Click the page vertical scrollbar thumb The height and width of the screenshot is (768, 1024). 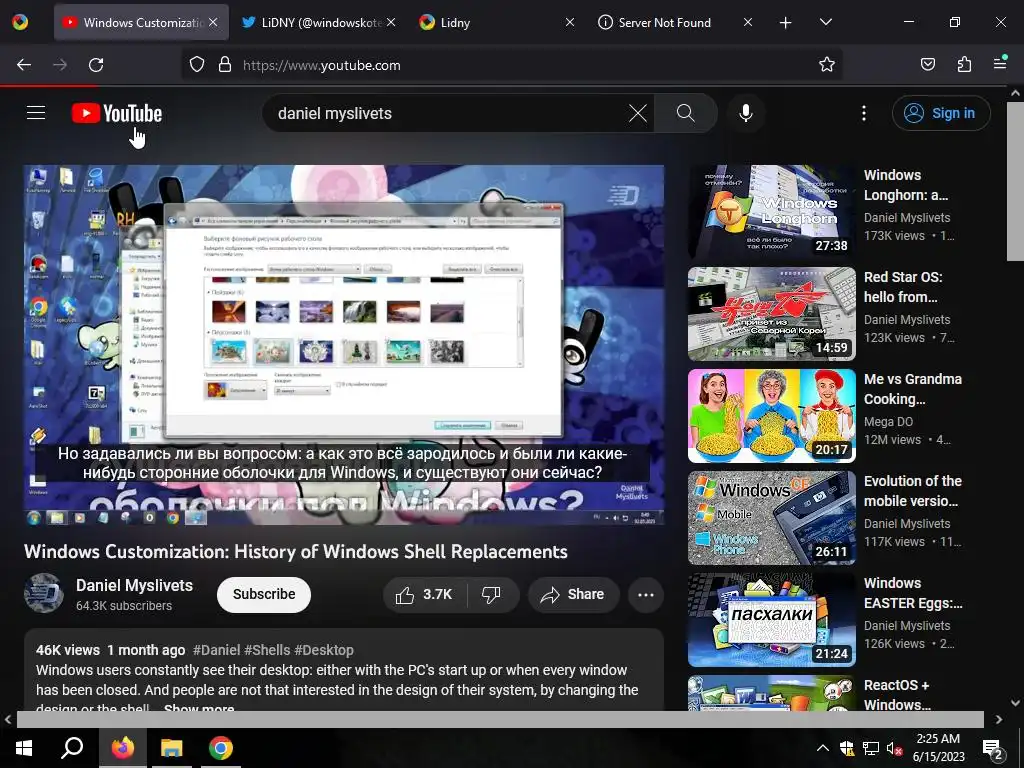[1015, 181]
